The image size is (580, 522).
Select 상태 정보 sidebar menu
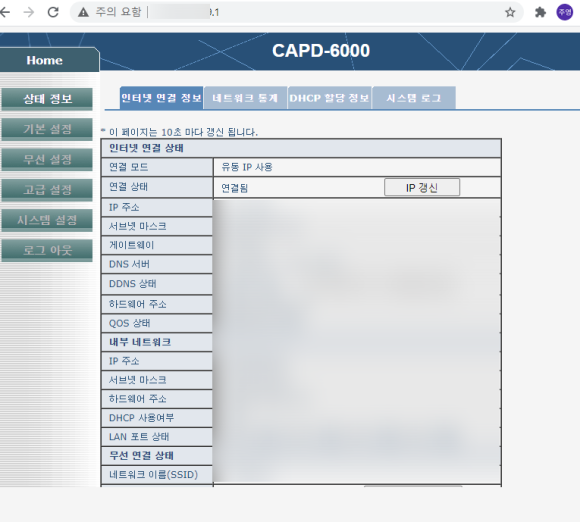coord(47,99)
